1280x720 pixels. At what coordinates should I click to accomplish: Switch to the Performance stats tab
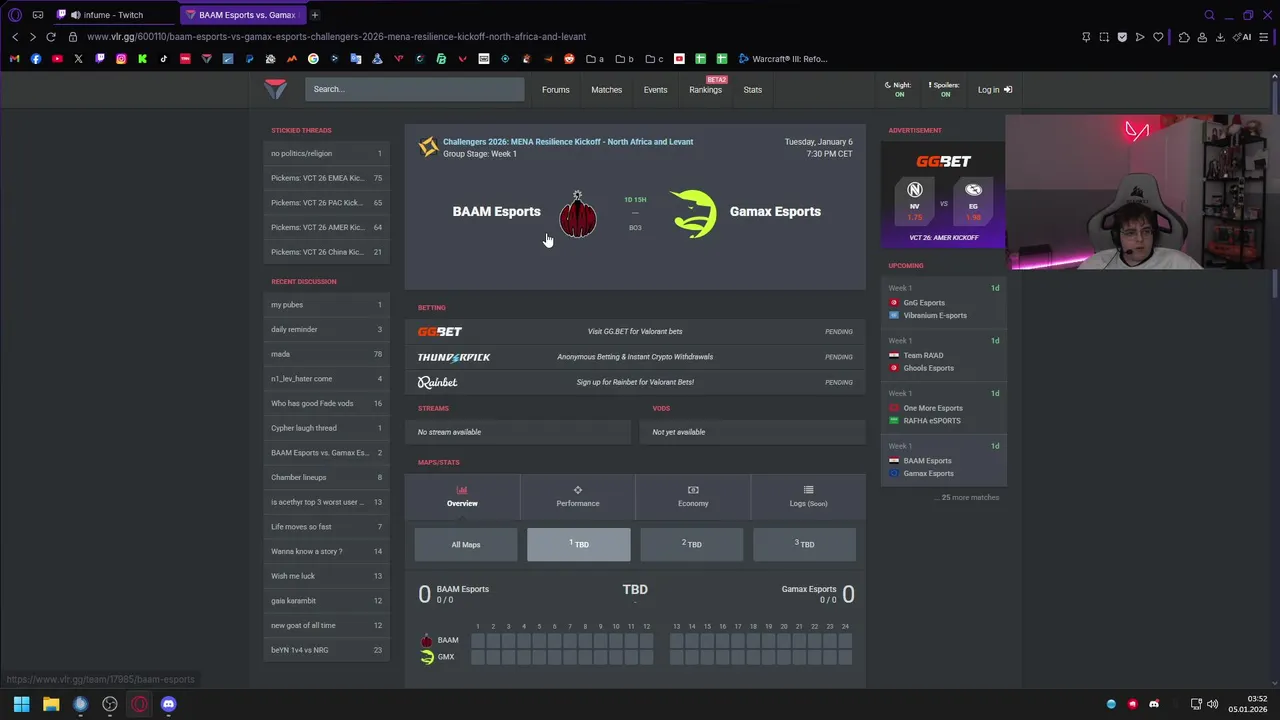coord(578,497)
